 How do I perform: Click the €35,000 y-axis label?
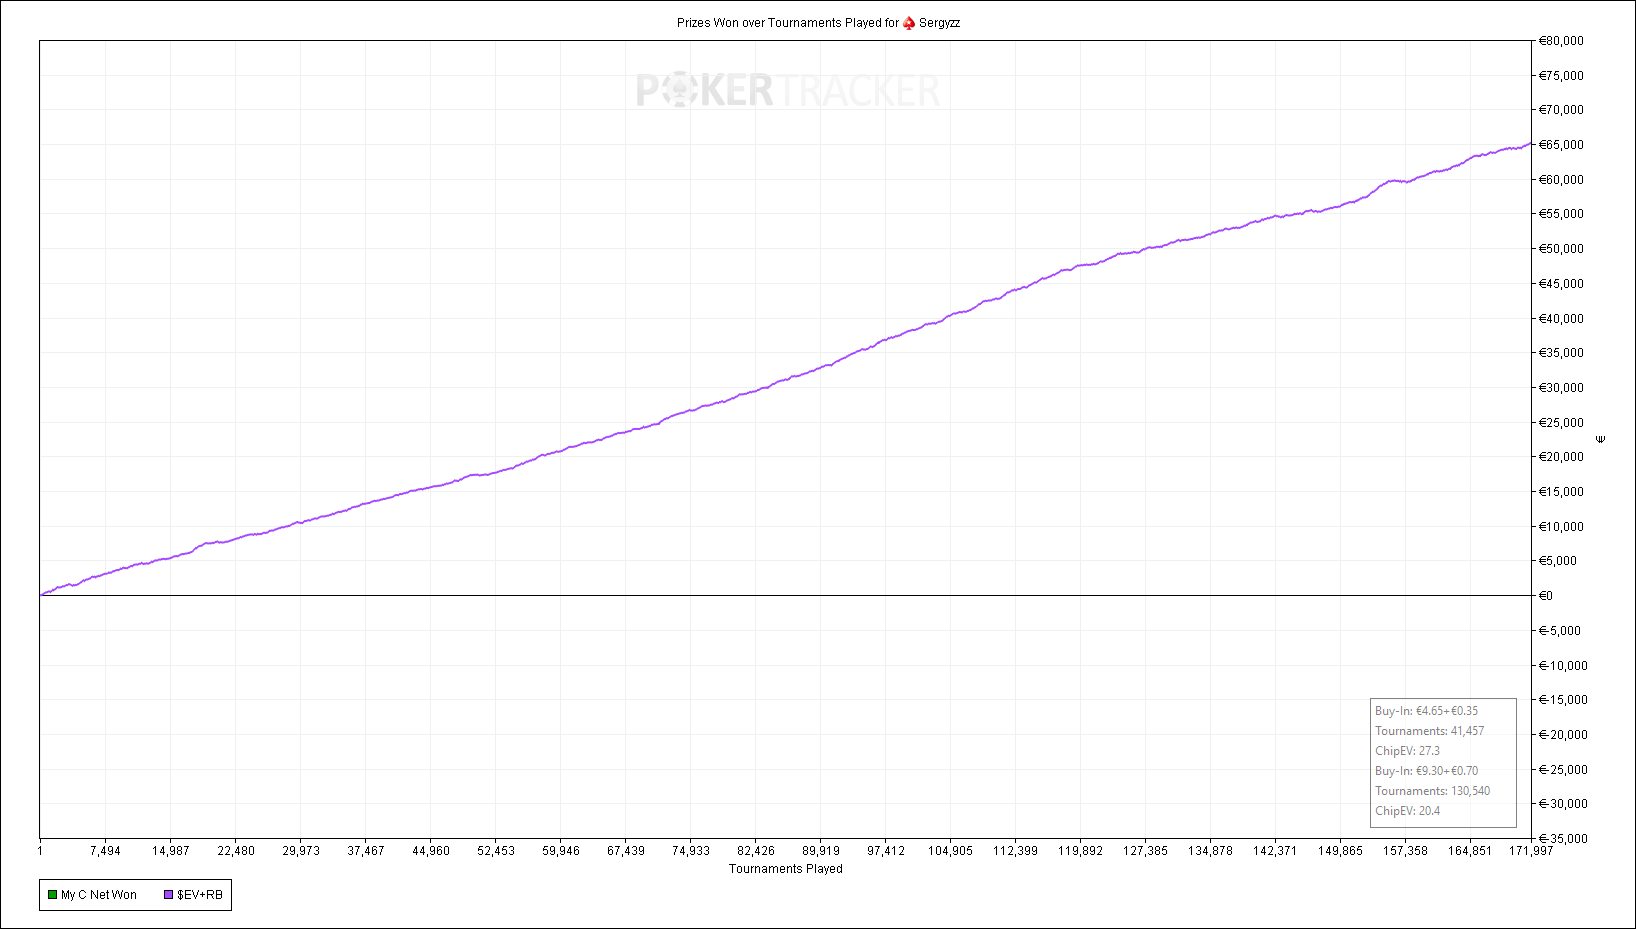coord(1561,353)
